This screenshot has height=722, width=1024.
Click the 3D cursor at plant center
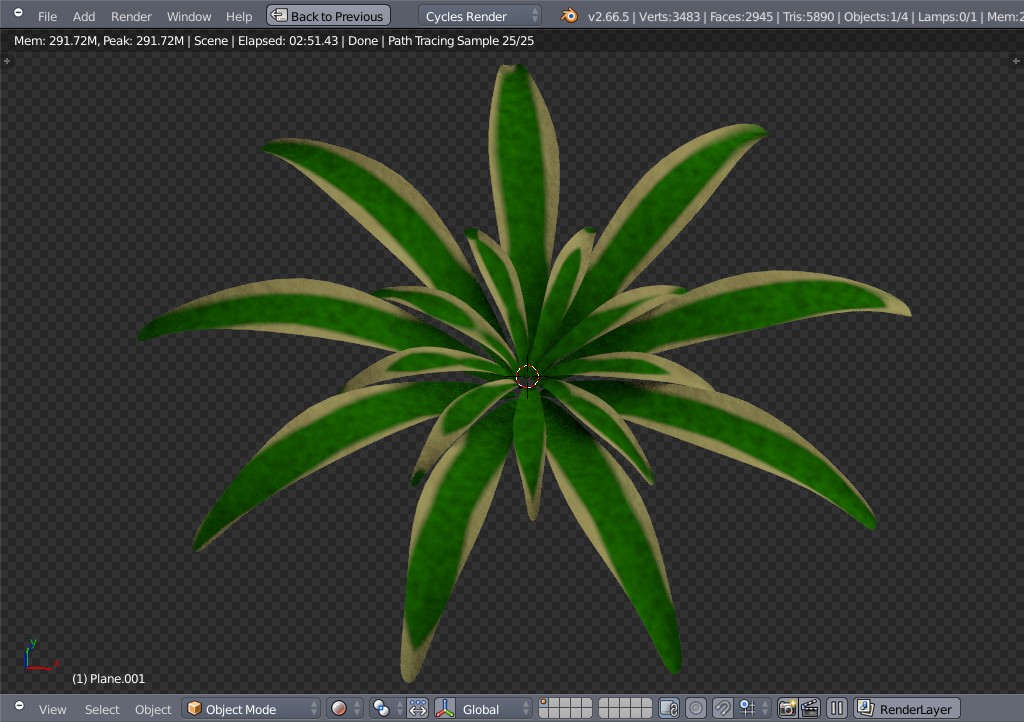pos(527,377)
